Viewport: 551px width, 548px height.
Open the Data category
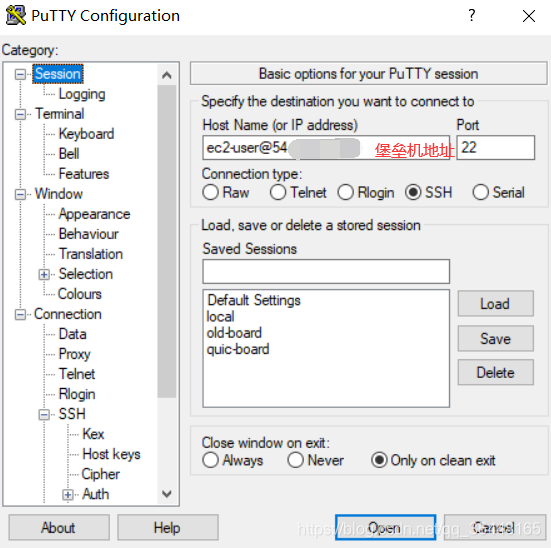tap(72, 334)
